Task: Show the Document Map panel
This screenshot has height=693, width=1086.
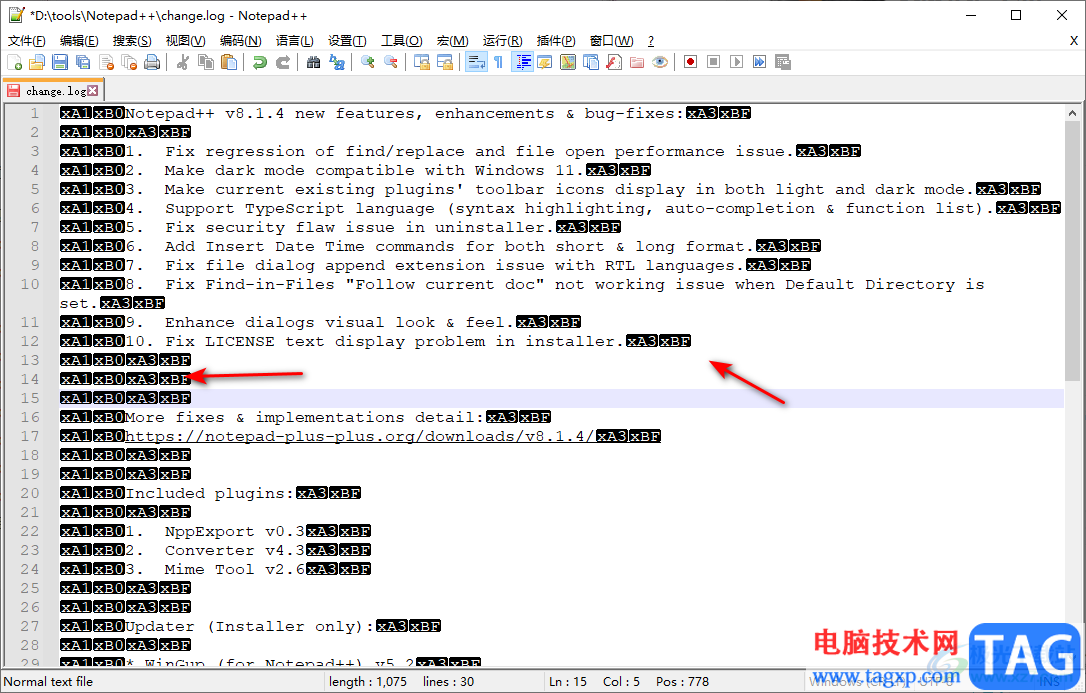Action: pos(568,62)
